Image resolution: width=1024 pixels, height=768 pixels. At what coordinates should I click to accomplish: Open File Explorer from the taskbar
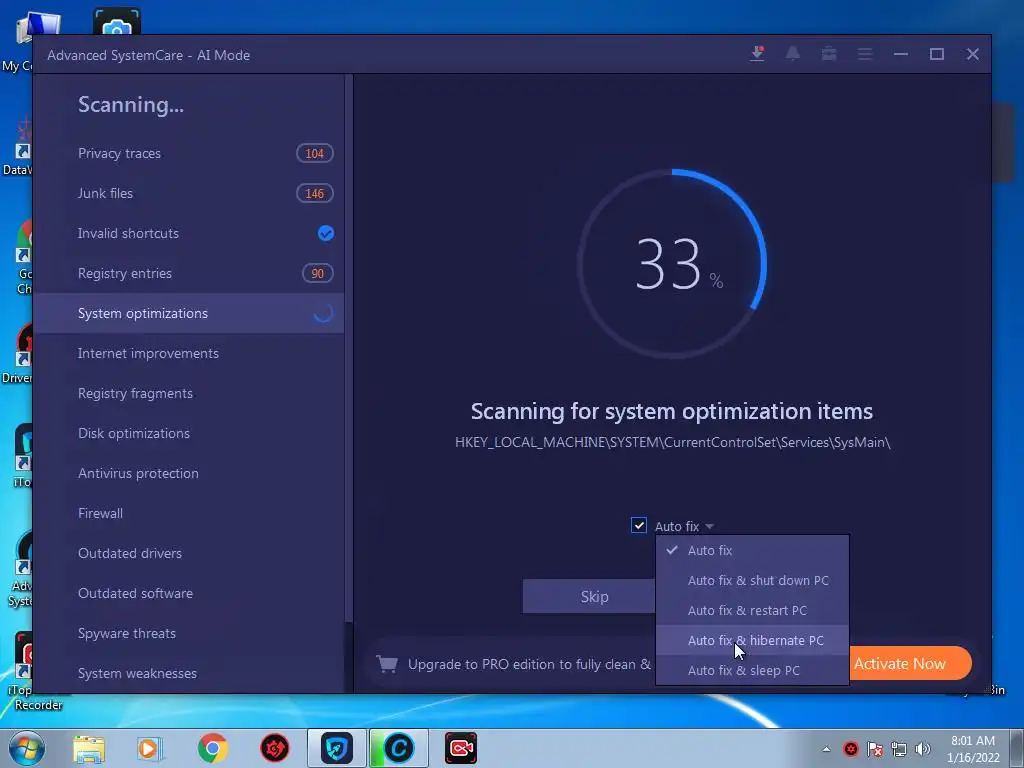coord(89,749)
